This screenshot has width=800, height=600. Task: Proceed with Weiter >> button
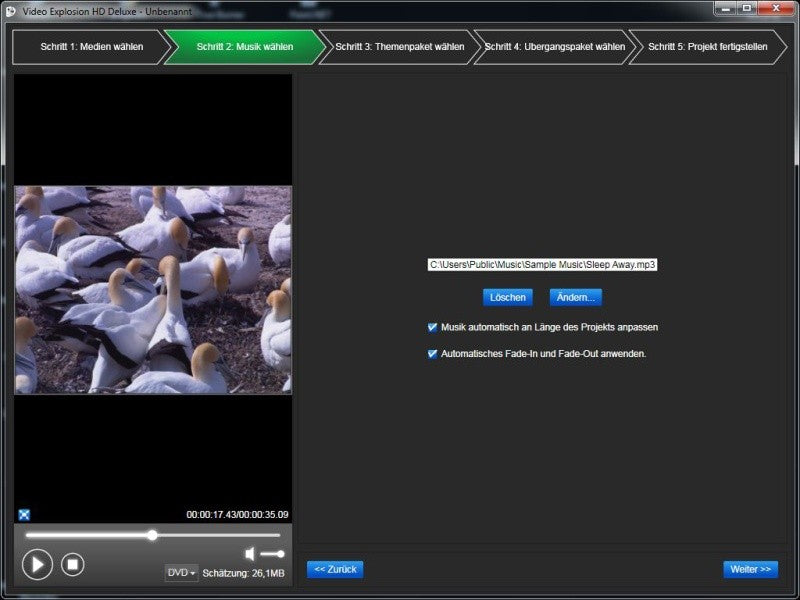(x=751, y=569)
